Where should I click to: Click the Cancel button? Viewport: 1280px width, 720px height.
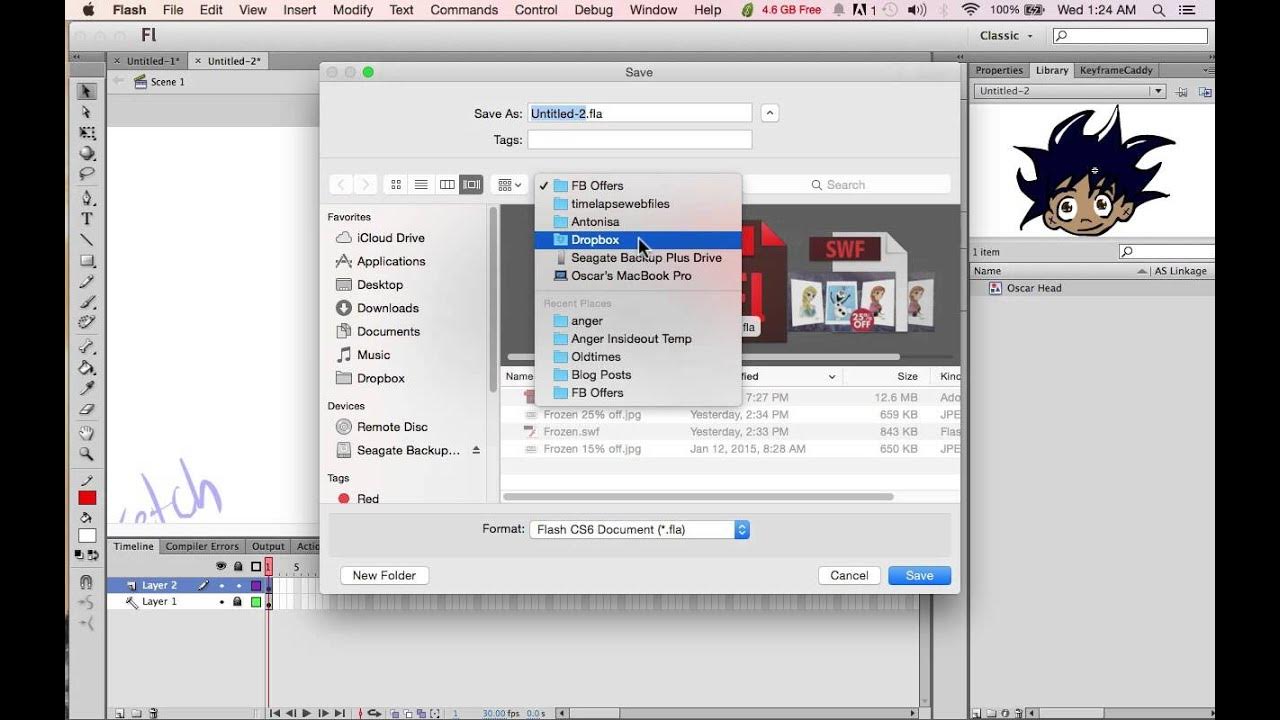tap(849, 576)
